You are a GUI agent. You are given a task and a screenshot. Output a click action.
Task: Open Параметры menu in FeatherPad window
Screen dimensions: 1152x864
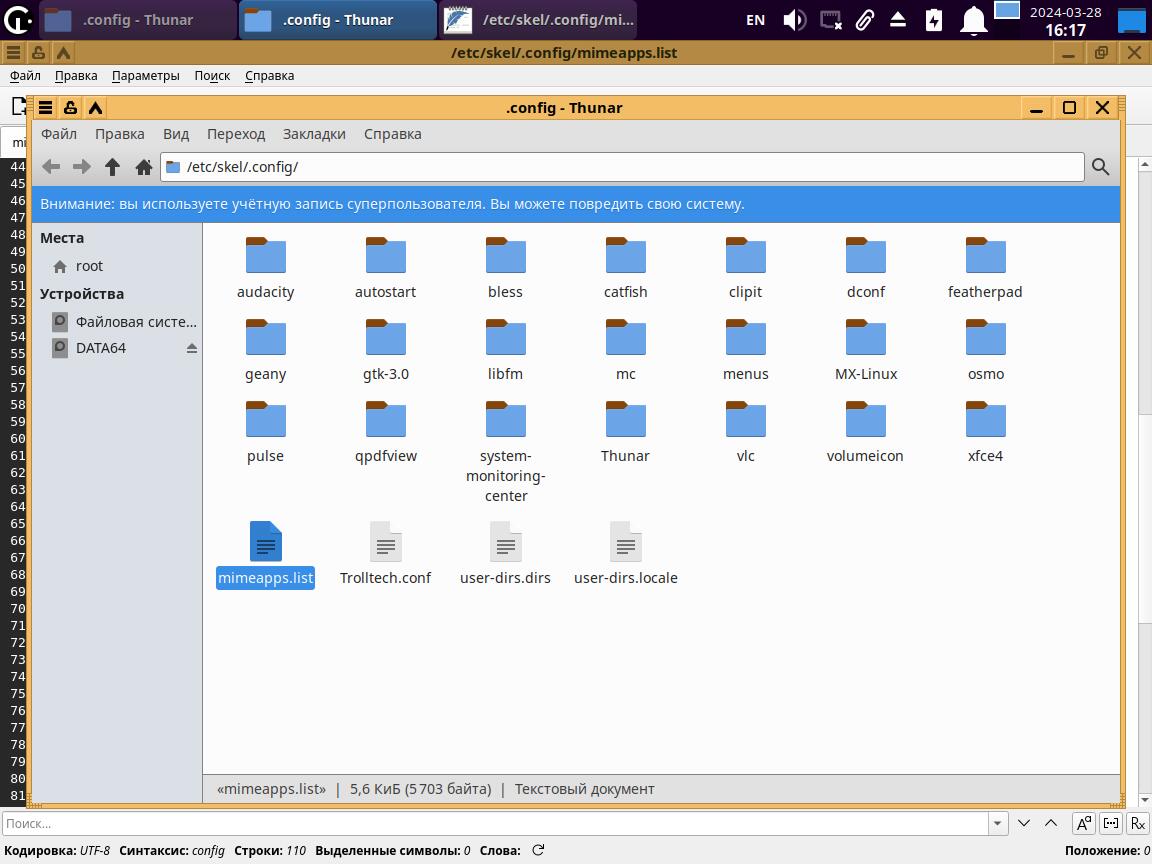145,76
